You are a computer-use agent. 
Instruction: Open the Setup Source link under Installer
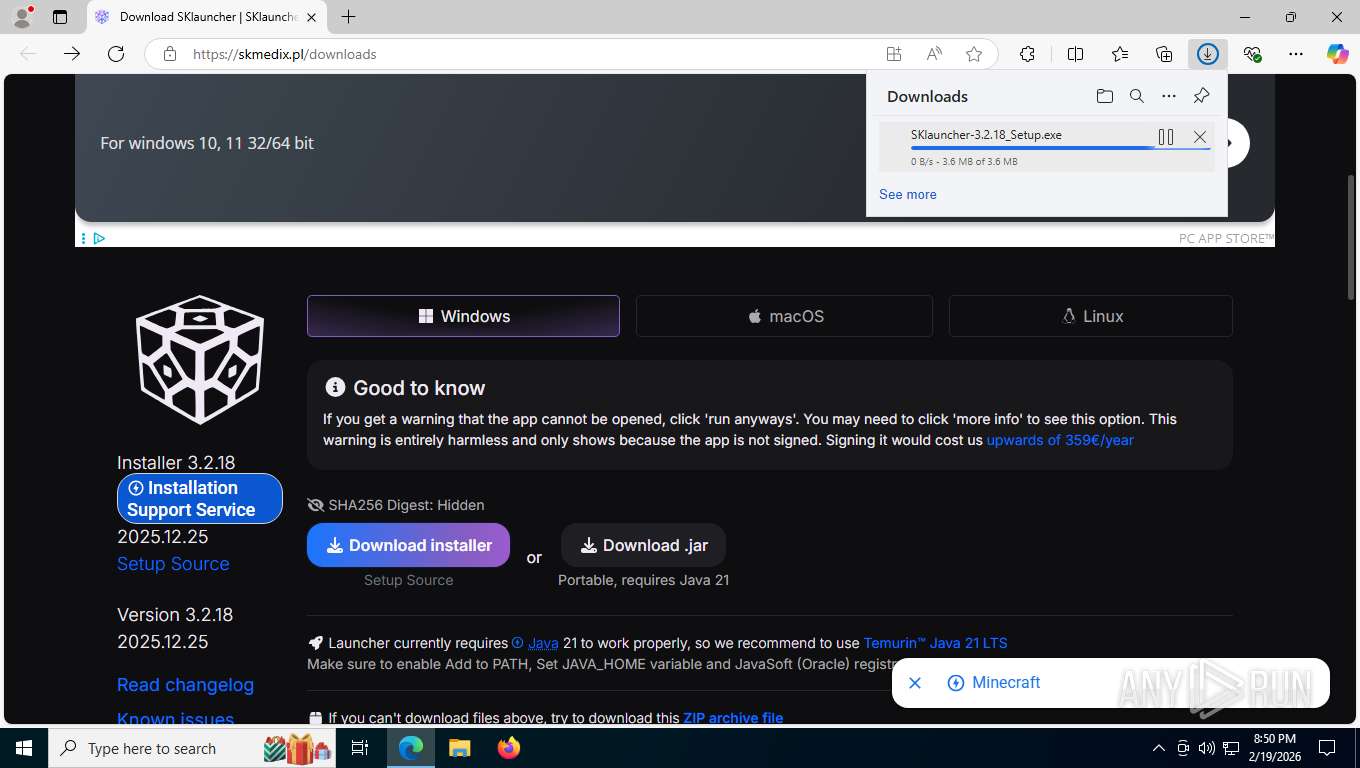[173, 564]
